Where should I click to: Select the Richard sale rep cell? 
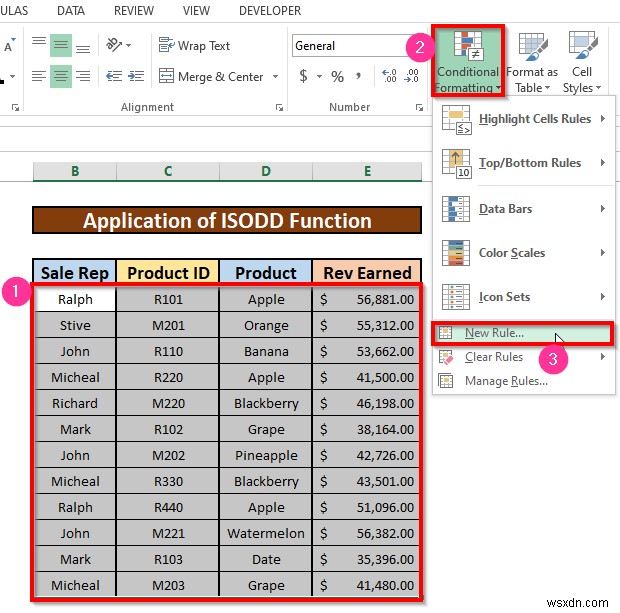[75, 403]
